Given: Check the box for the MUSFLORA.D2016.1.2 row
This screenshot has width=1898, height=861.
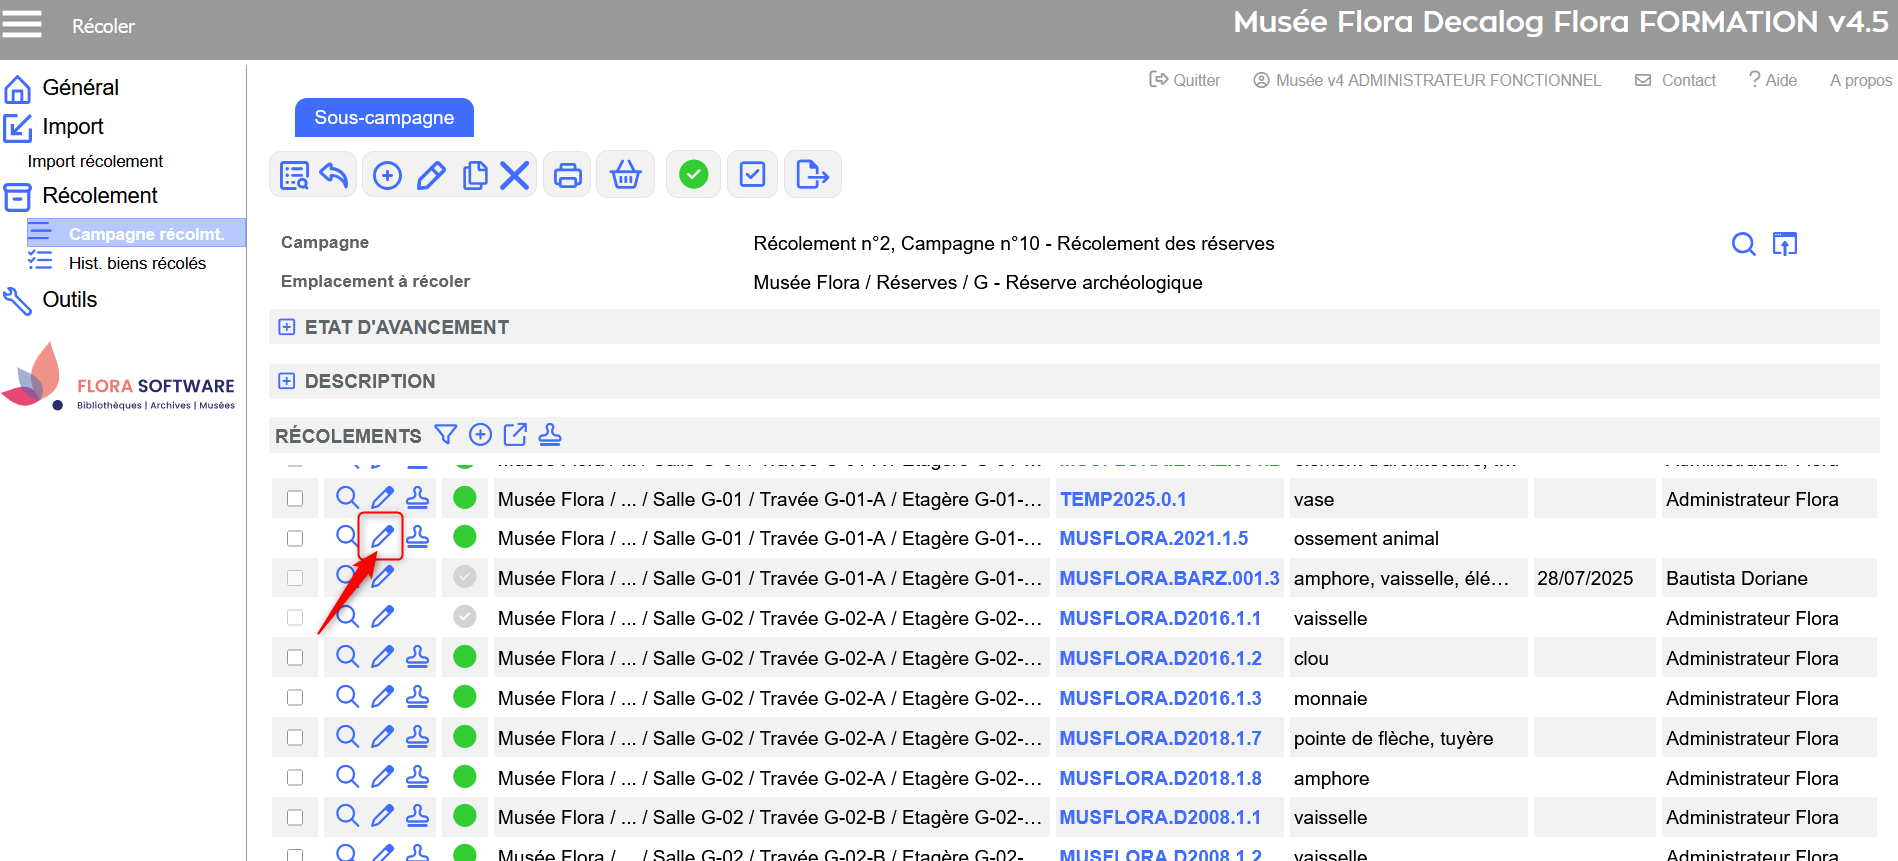Looking at the screenshot, I should click(x=295, y=658).
